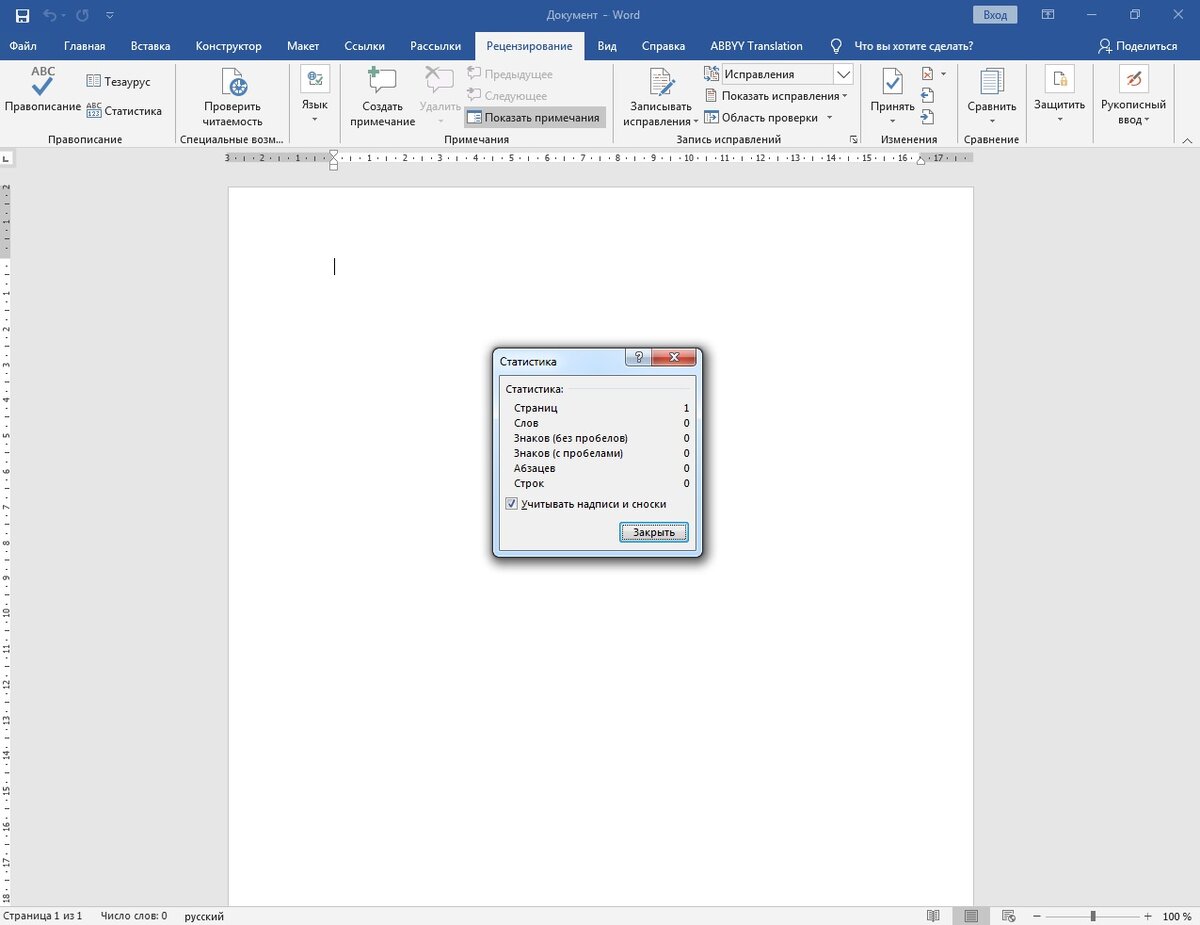Switch to the Вставка tab
This screenshot has height=925, width=1200.
[x=150, y=46]
